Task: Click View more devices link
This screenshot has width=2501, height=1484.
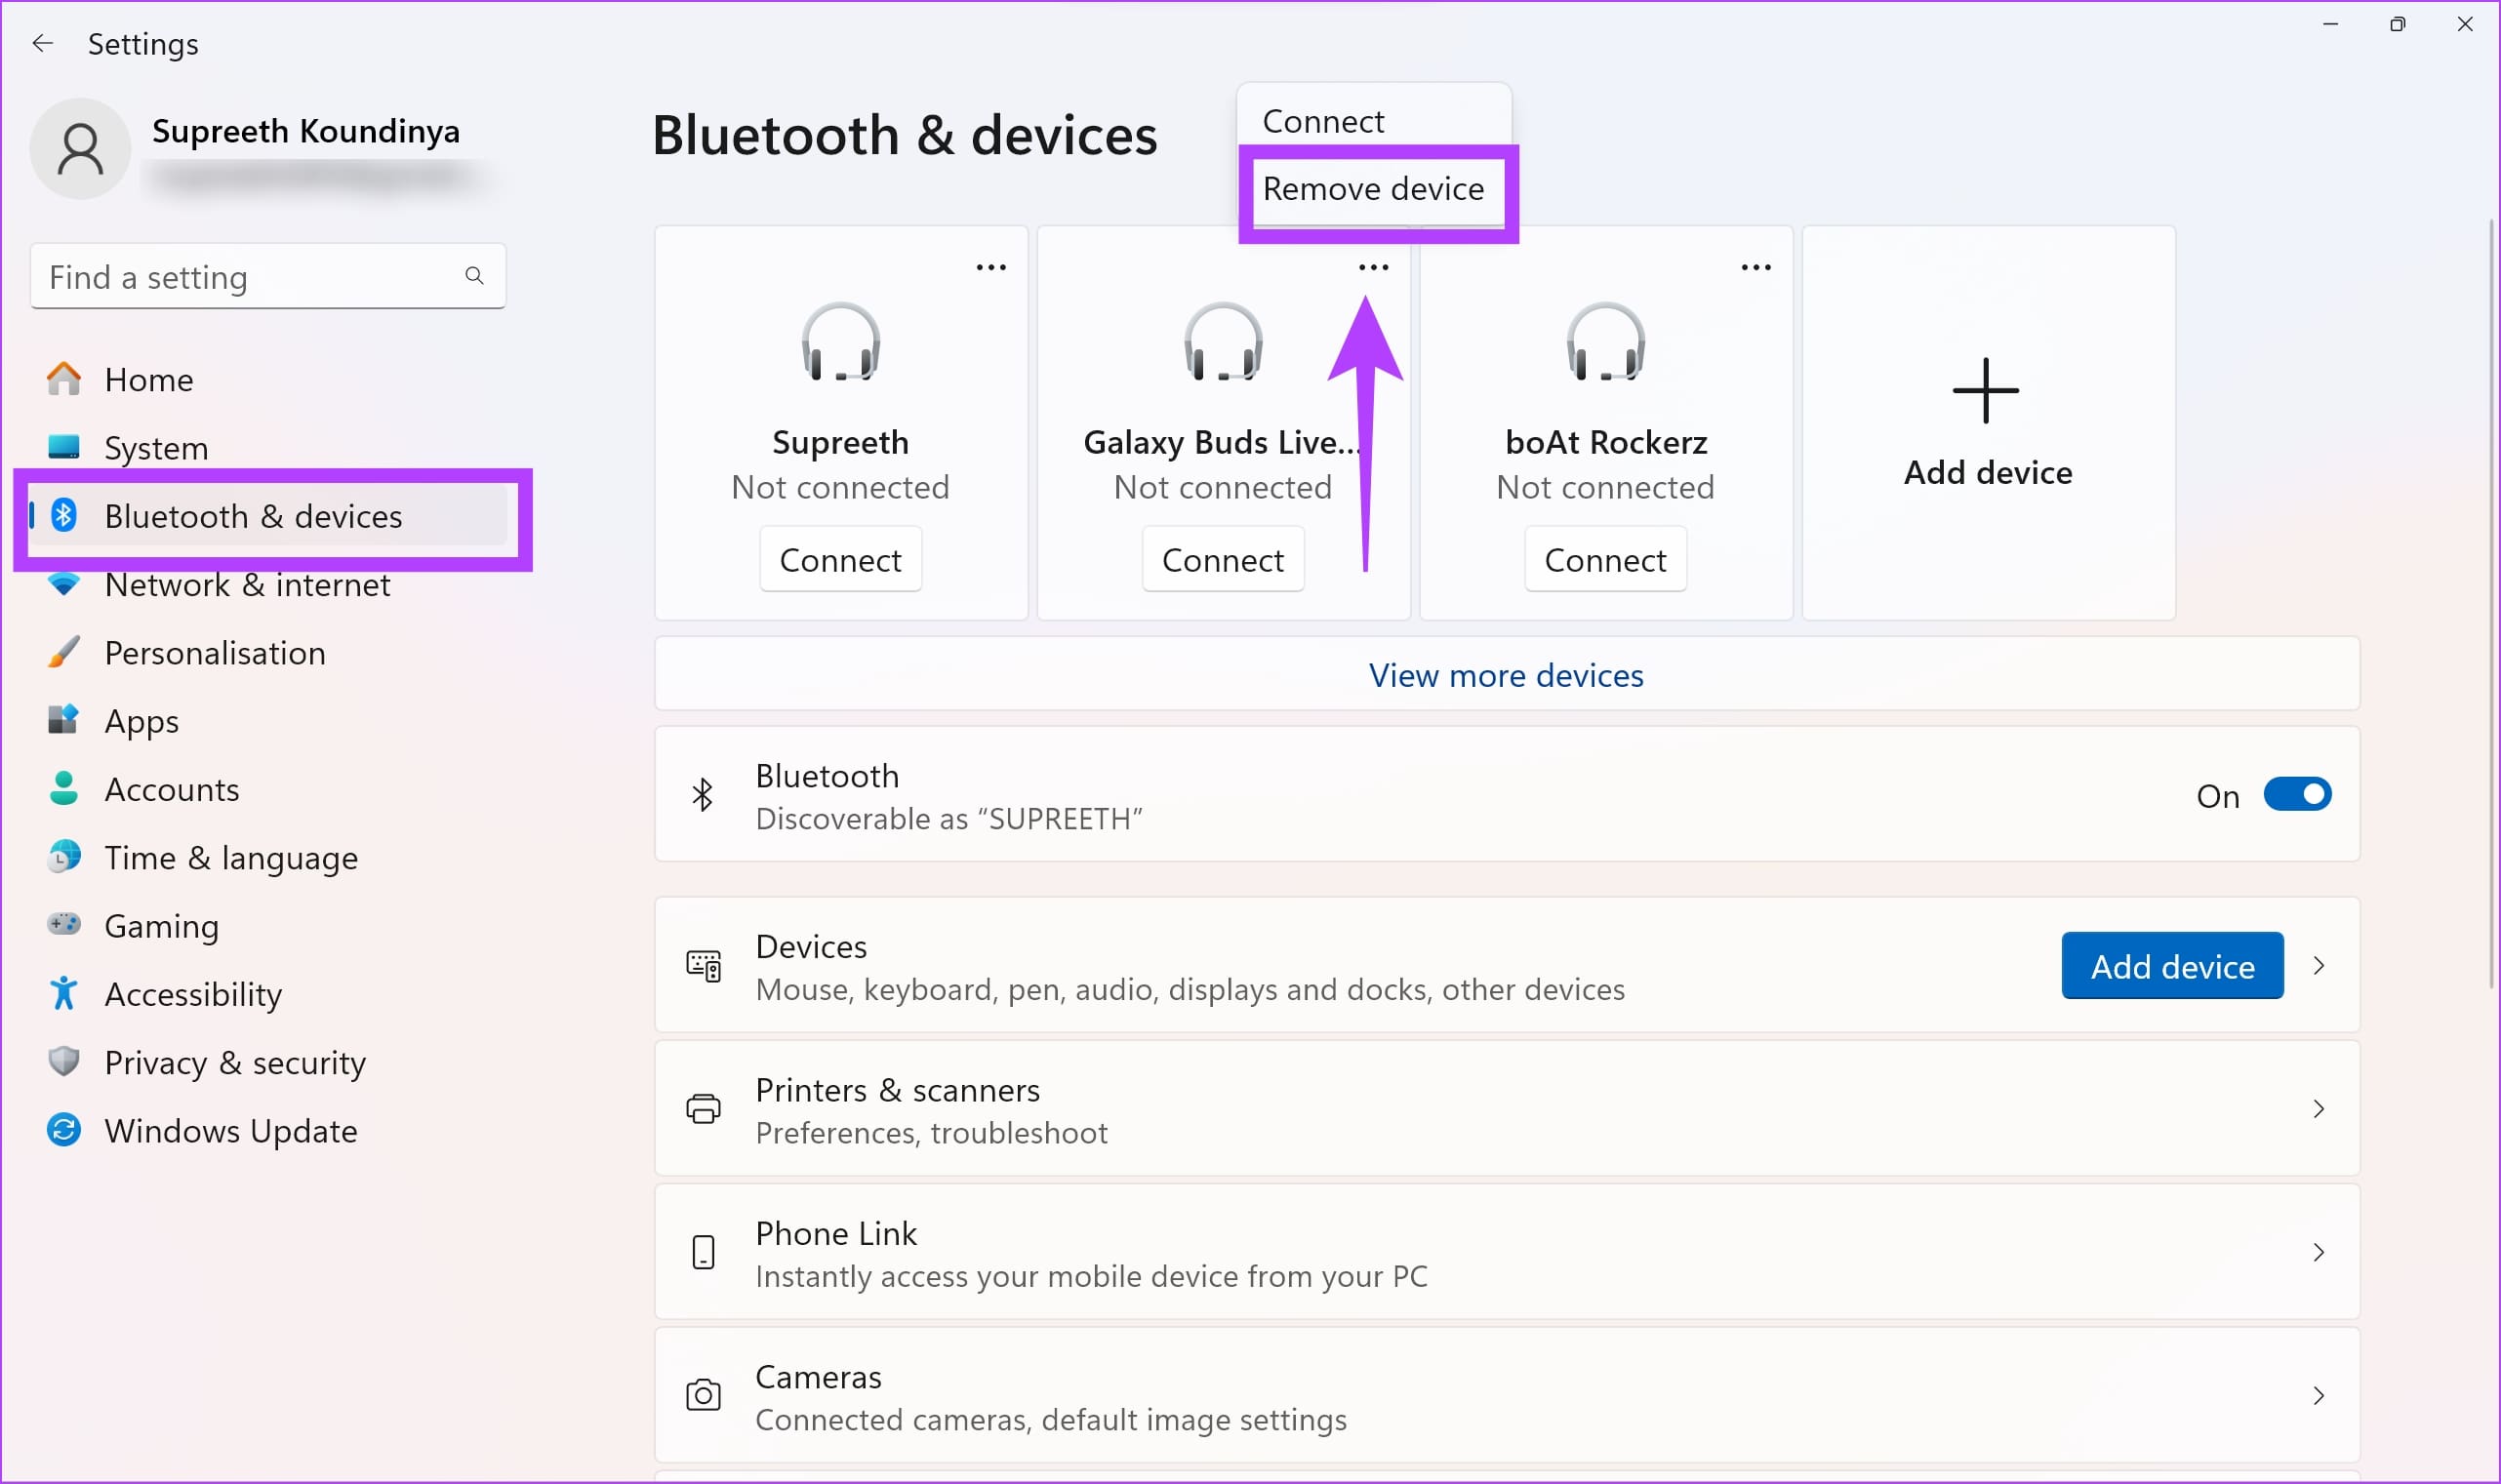Action: pos(1505,675)
